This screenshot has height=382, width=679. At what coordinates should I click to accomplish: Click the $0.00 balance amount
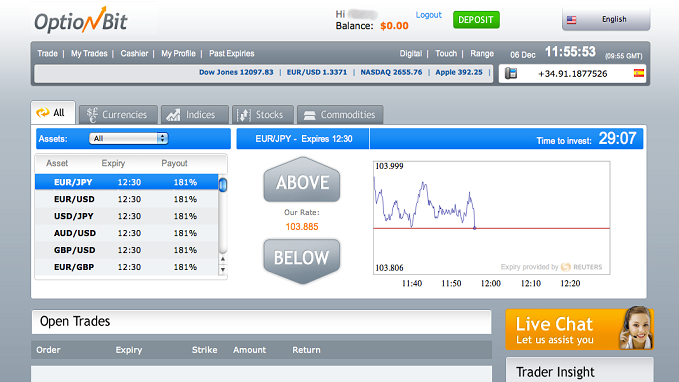pos(394,26)
